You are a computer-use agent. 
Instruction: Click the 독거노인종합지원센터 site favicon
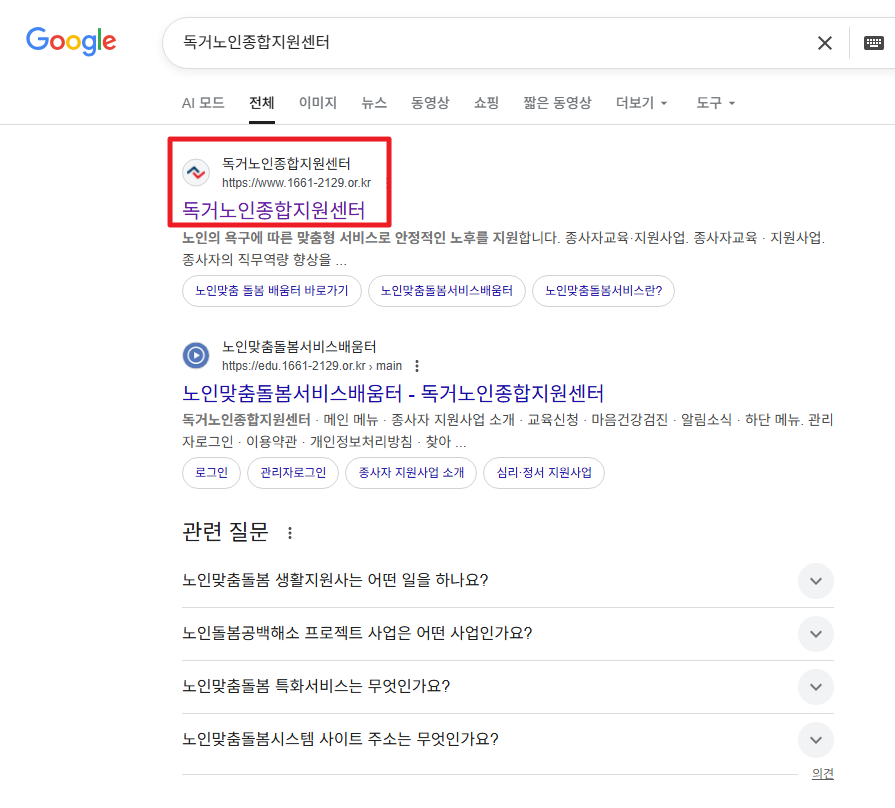pyautogui.click(x=196, y=171)
